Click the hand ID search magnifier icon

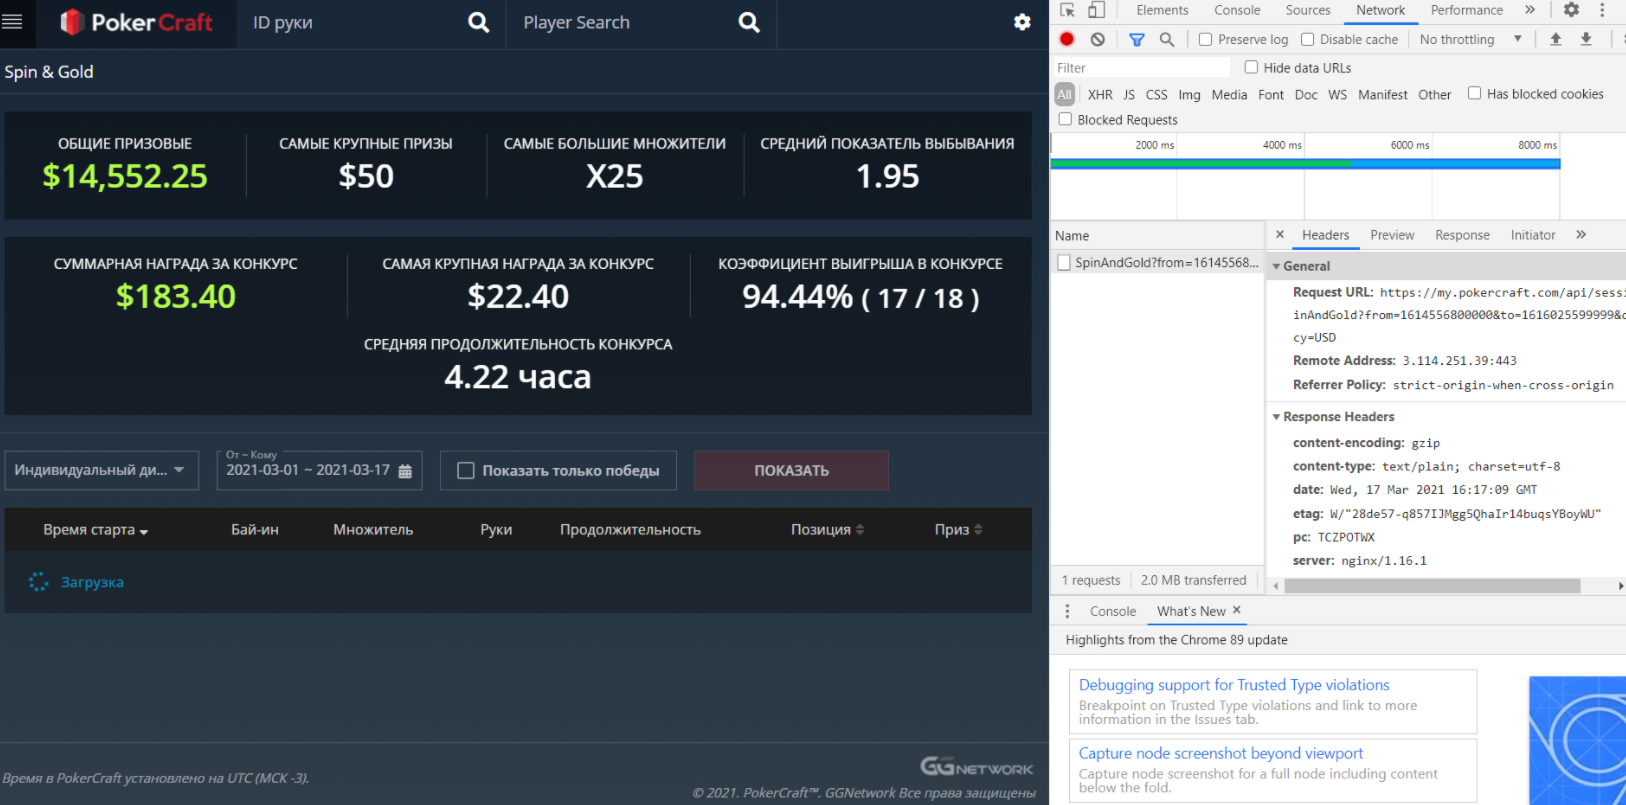coord(479,22)
